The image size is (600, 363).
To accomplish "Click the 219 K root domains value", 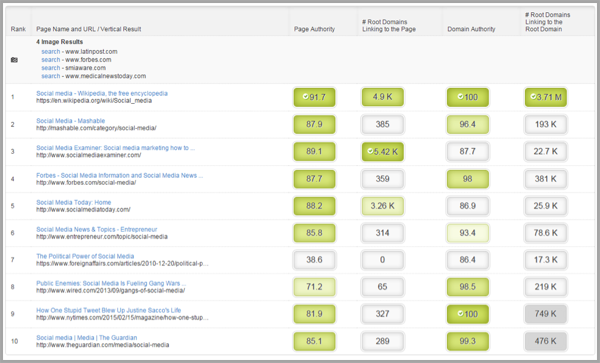I will 546,287.
